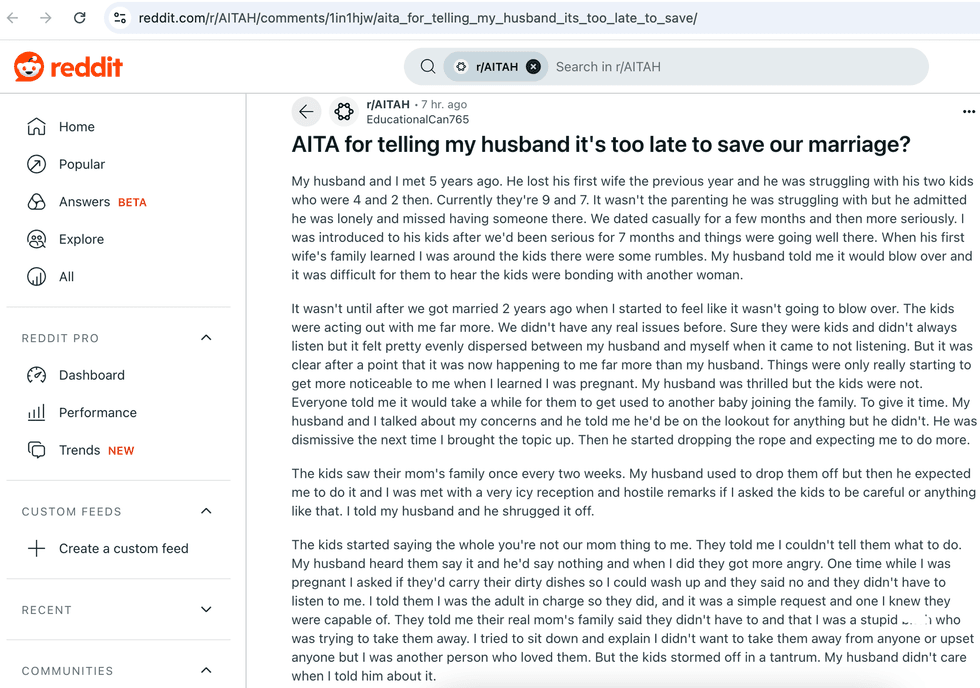
Task: Click the NEW badge next to Trends
Action: click(x=121, y=451)
